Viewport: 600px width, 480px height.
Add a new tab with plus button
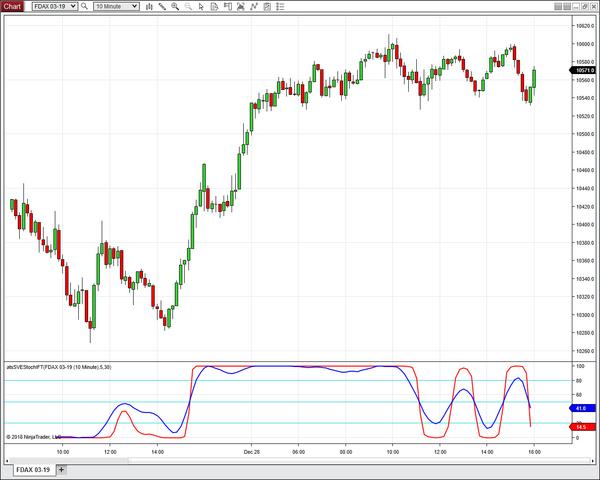pyautogui.click(x=62, y=469)
